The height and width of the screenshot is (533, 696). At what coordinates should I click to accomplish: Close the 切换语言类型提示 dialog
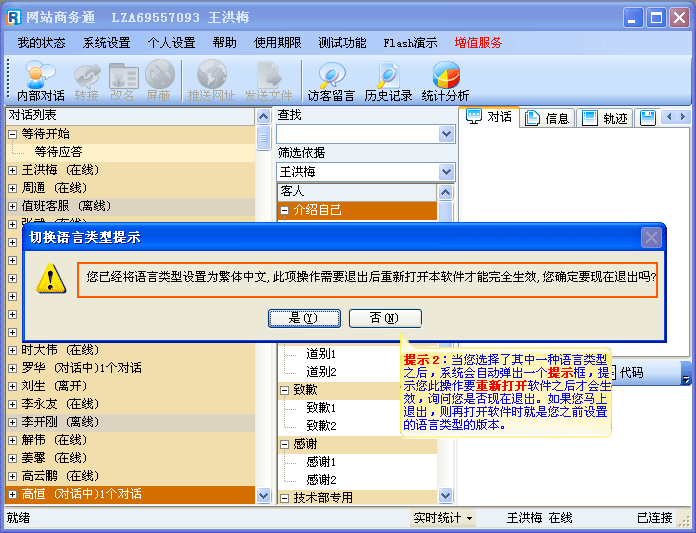click(x=651, y=237)
